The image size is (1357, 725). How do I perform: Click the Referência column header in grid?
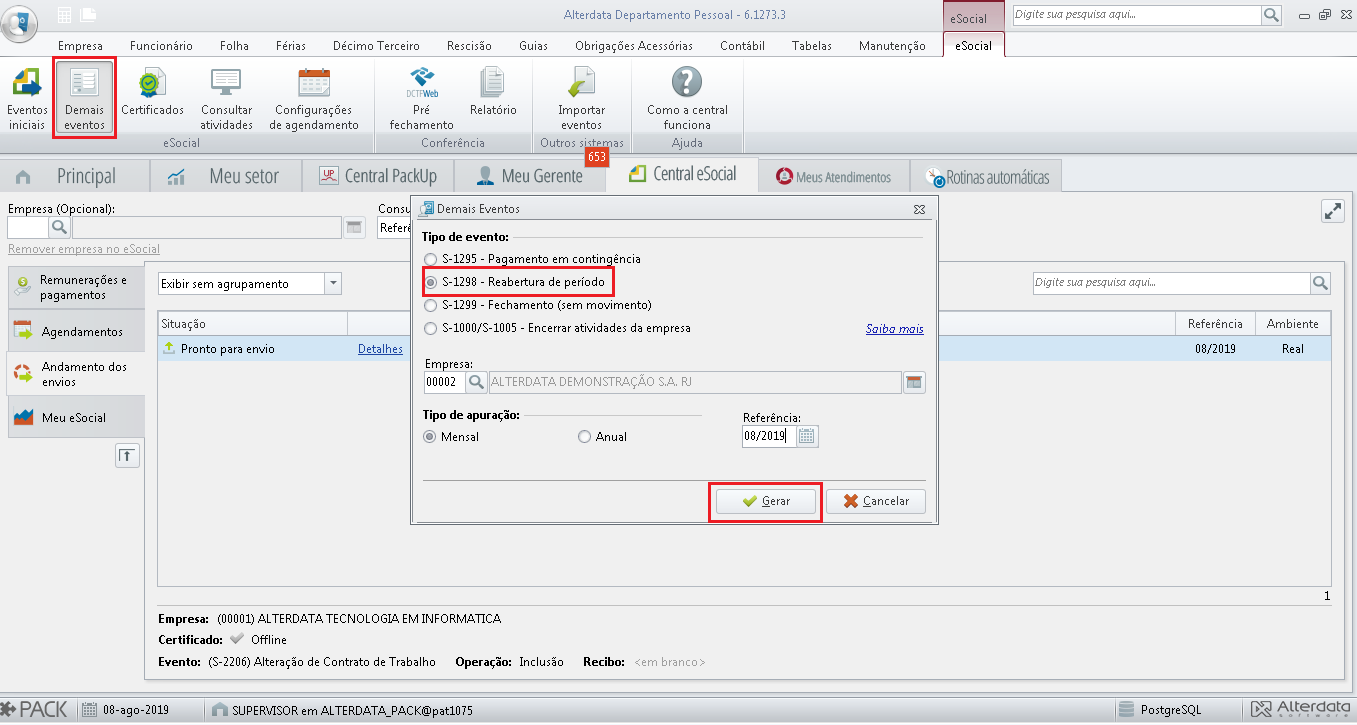click(1215, 324)
